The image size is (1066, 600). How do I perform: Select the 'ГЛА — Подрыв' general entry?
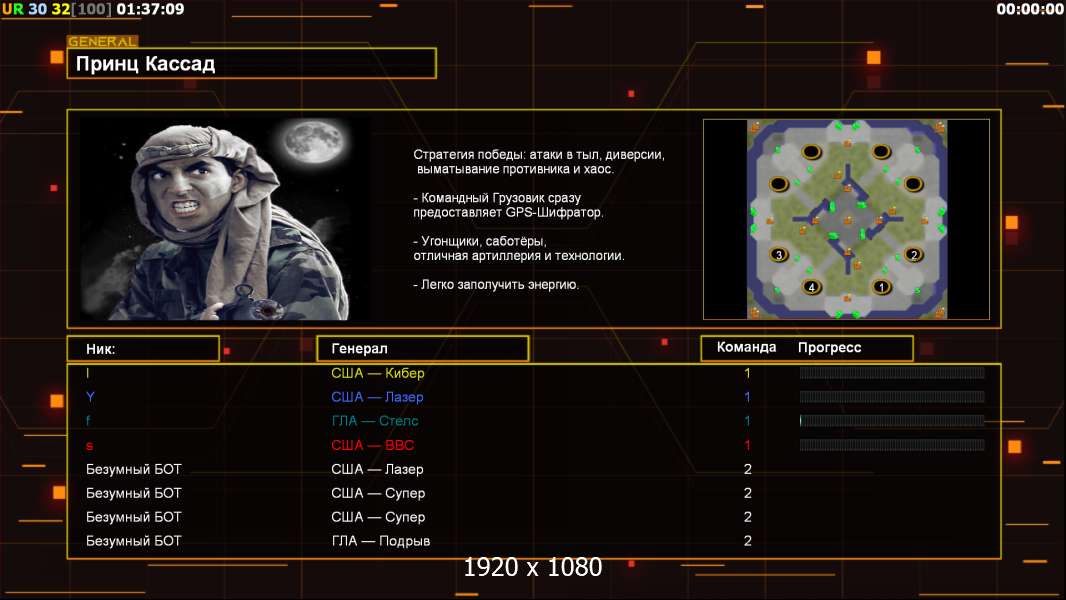pos(381,541)
